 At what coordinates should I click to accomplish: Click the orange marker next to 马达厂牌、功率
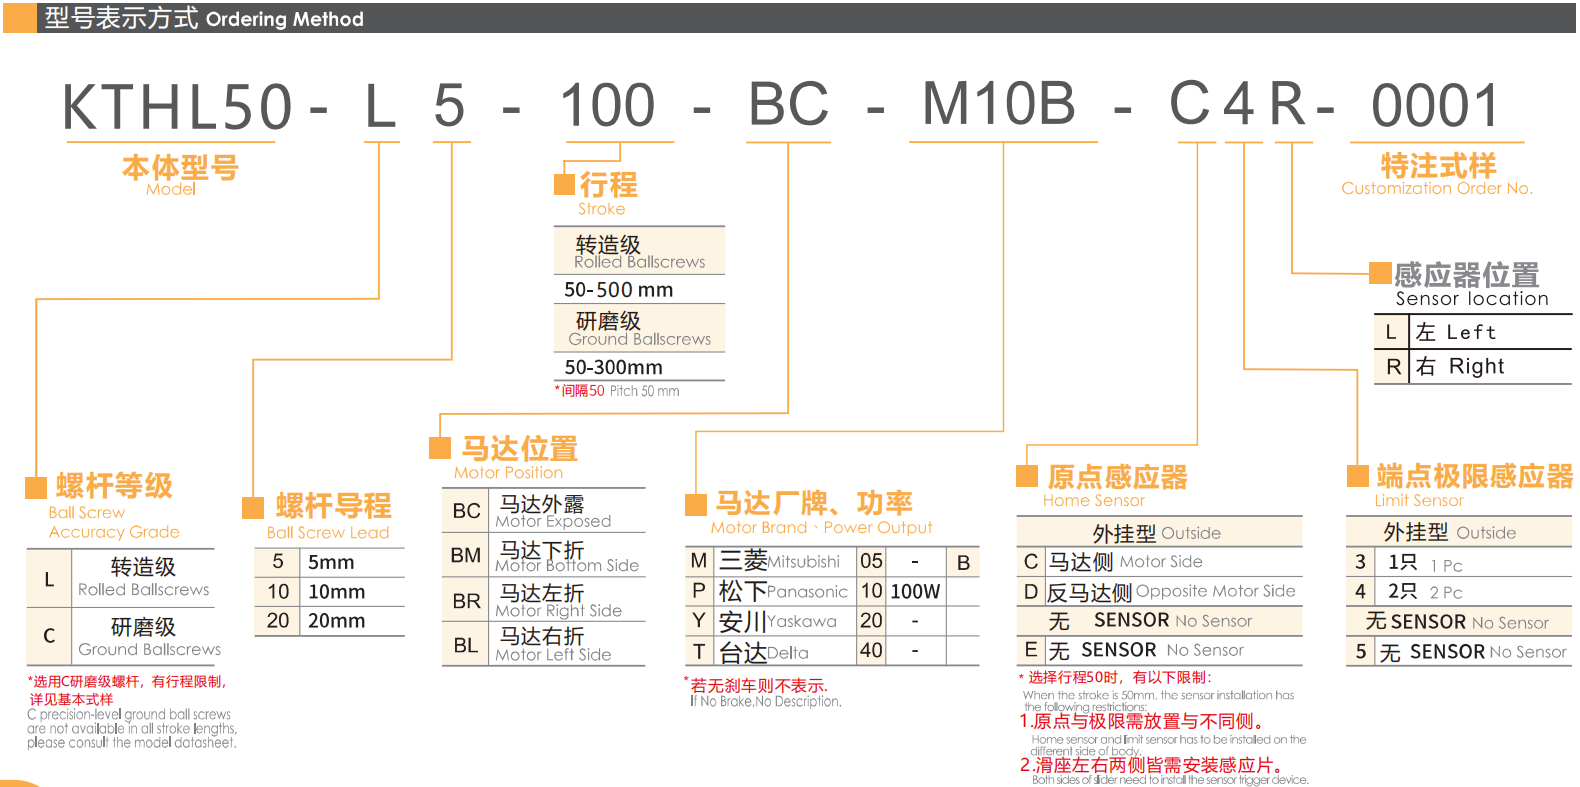pyautogui.click(x=696, y=503)
